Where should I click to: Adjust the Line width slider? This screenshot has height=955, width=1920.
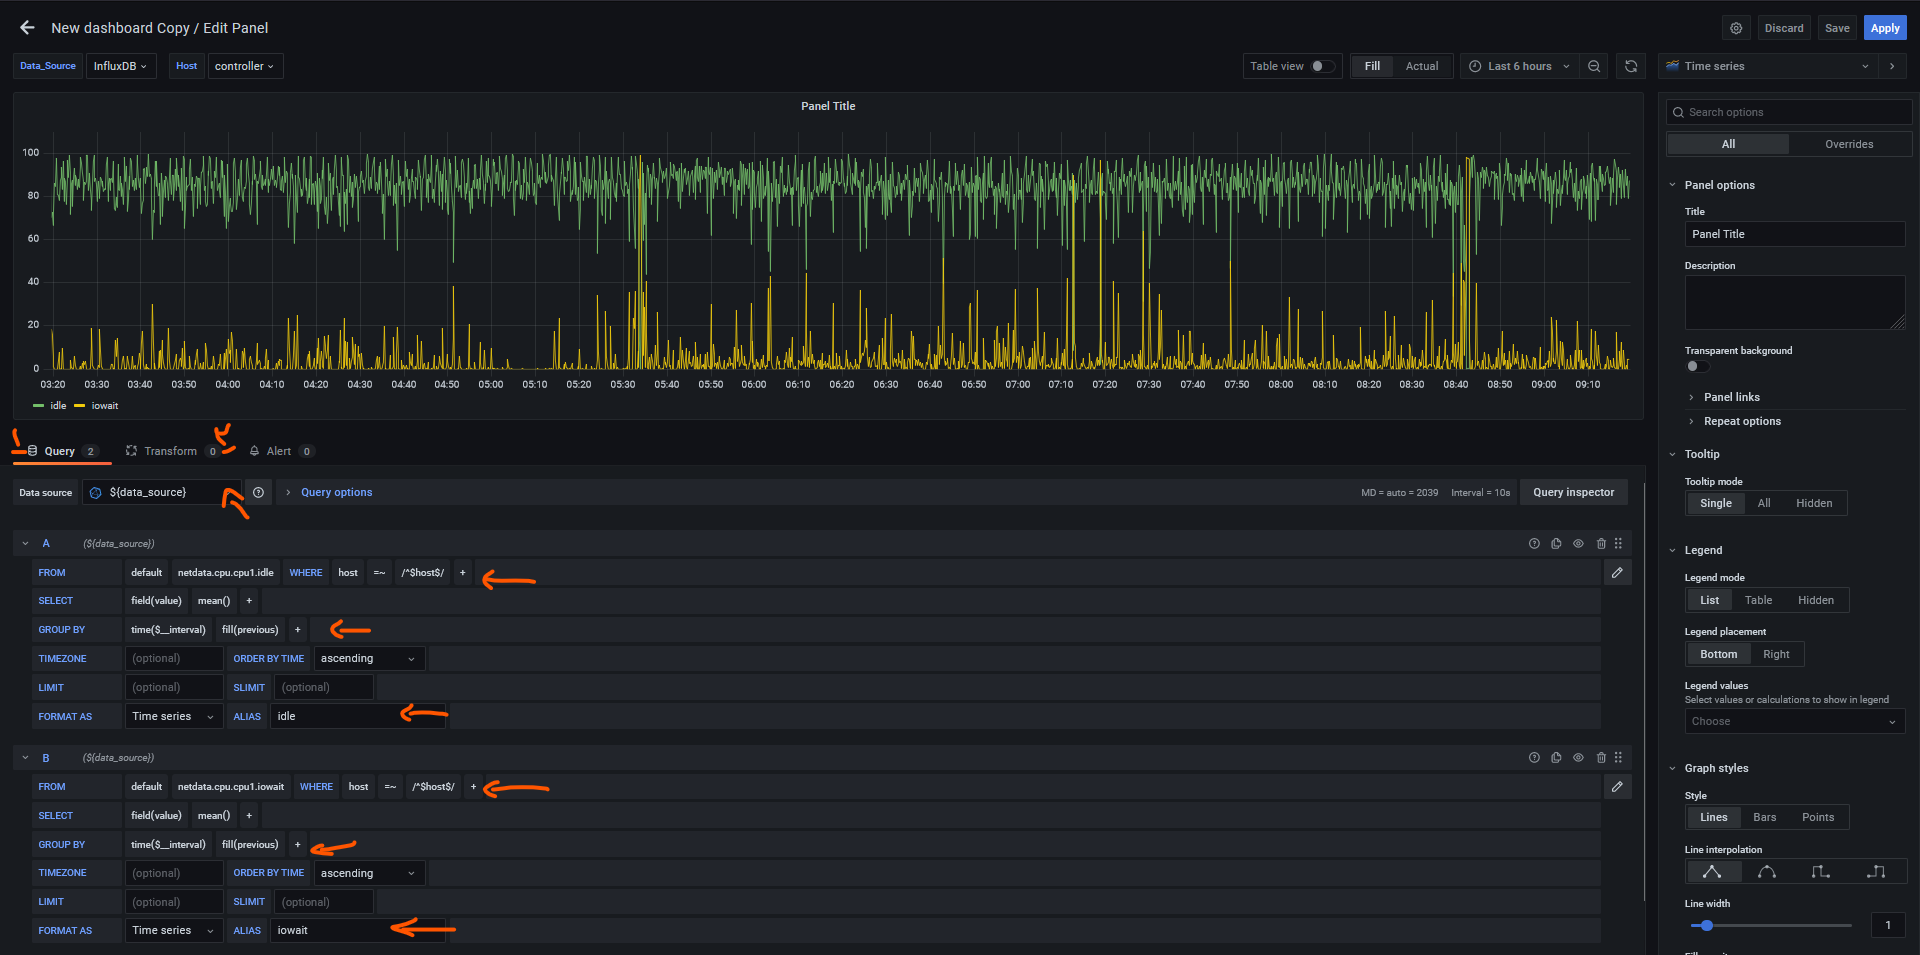click(x=1707, y=926)
